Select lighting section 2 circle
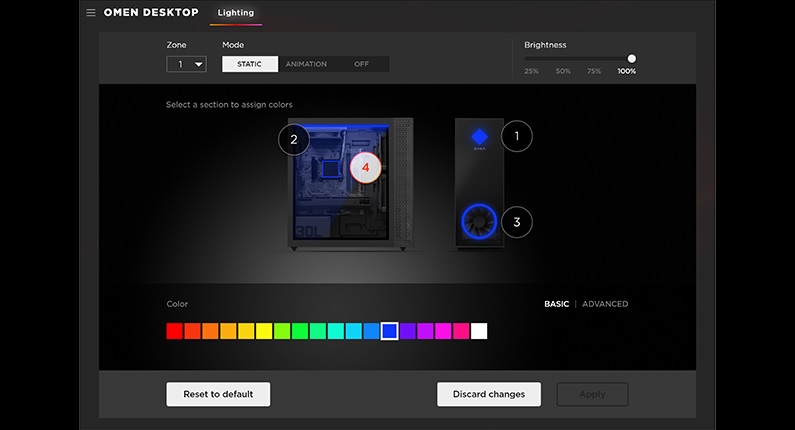795x430 pixels. pyautogui.click(x=294, y=139)
